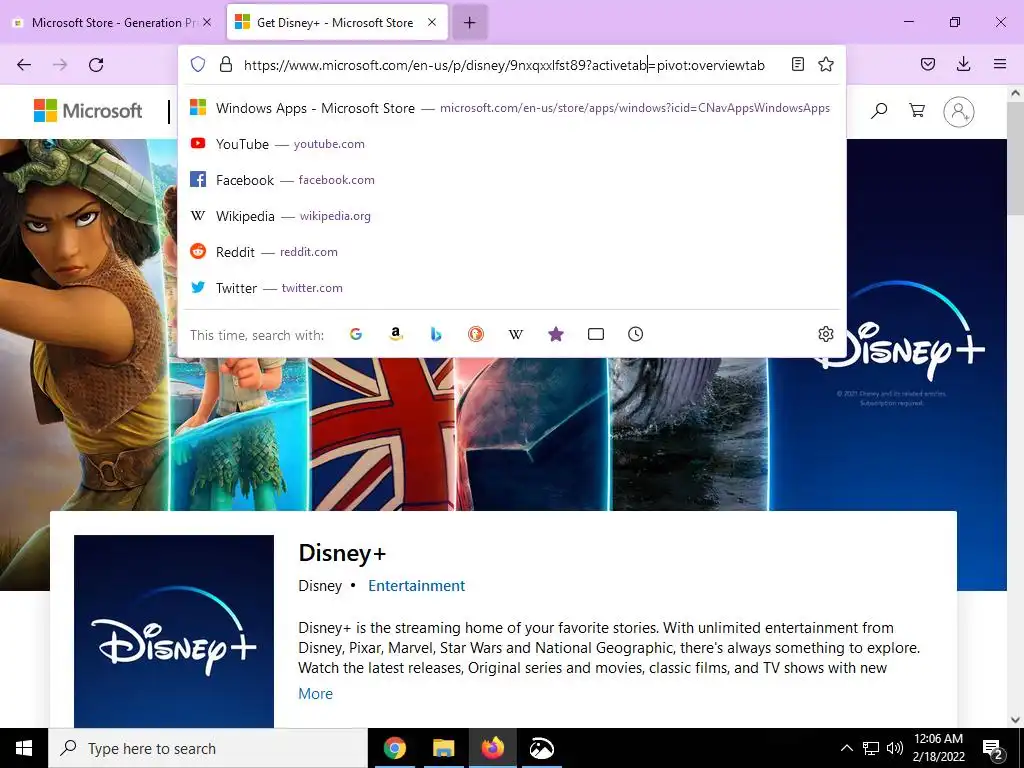Search this time with Amazon
Image resolution: width=1024 pixels, height=768 pixels.
point(396,334)
